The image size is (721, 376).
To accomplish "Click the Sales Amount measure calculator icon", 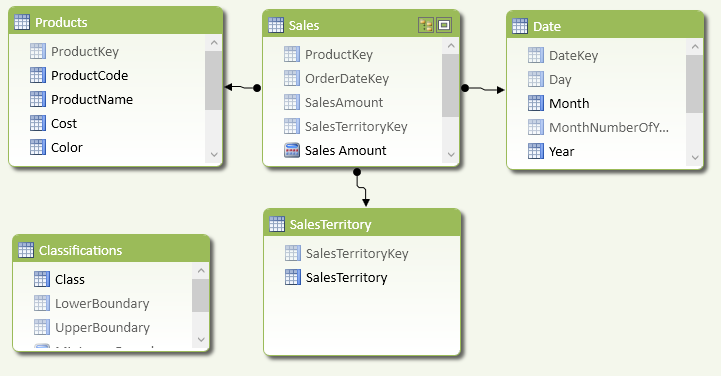I will tap(292, 150).
